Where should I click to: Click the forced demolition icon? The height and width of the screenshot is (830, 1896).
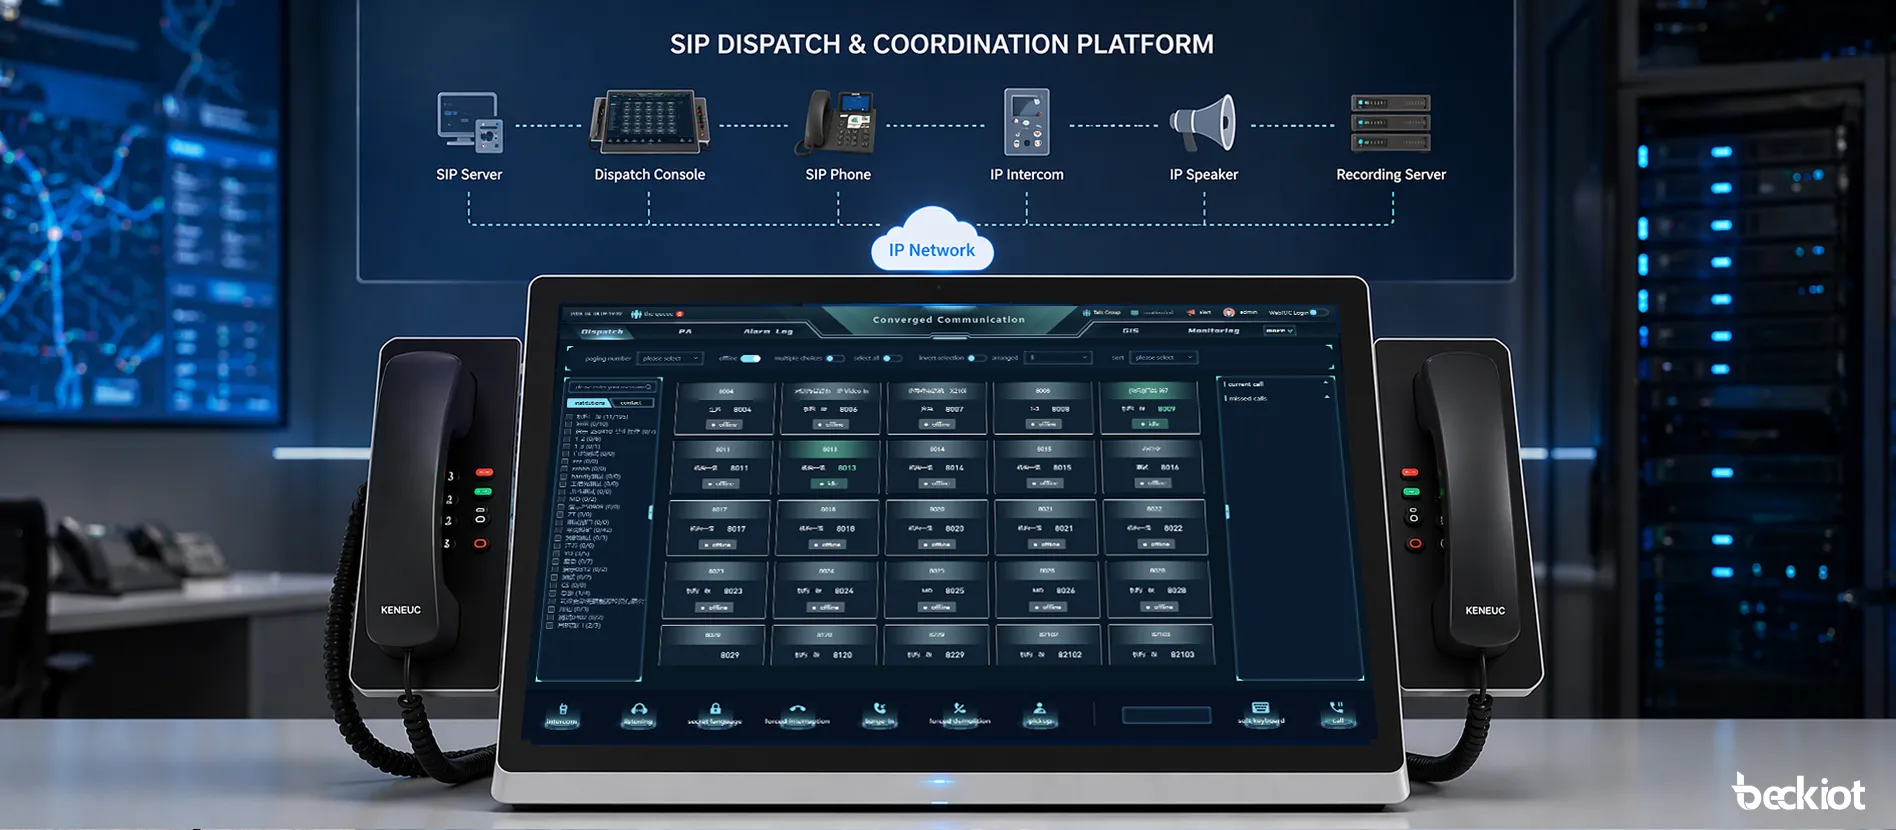pos(959,710)
